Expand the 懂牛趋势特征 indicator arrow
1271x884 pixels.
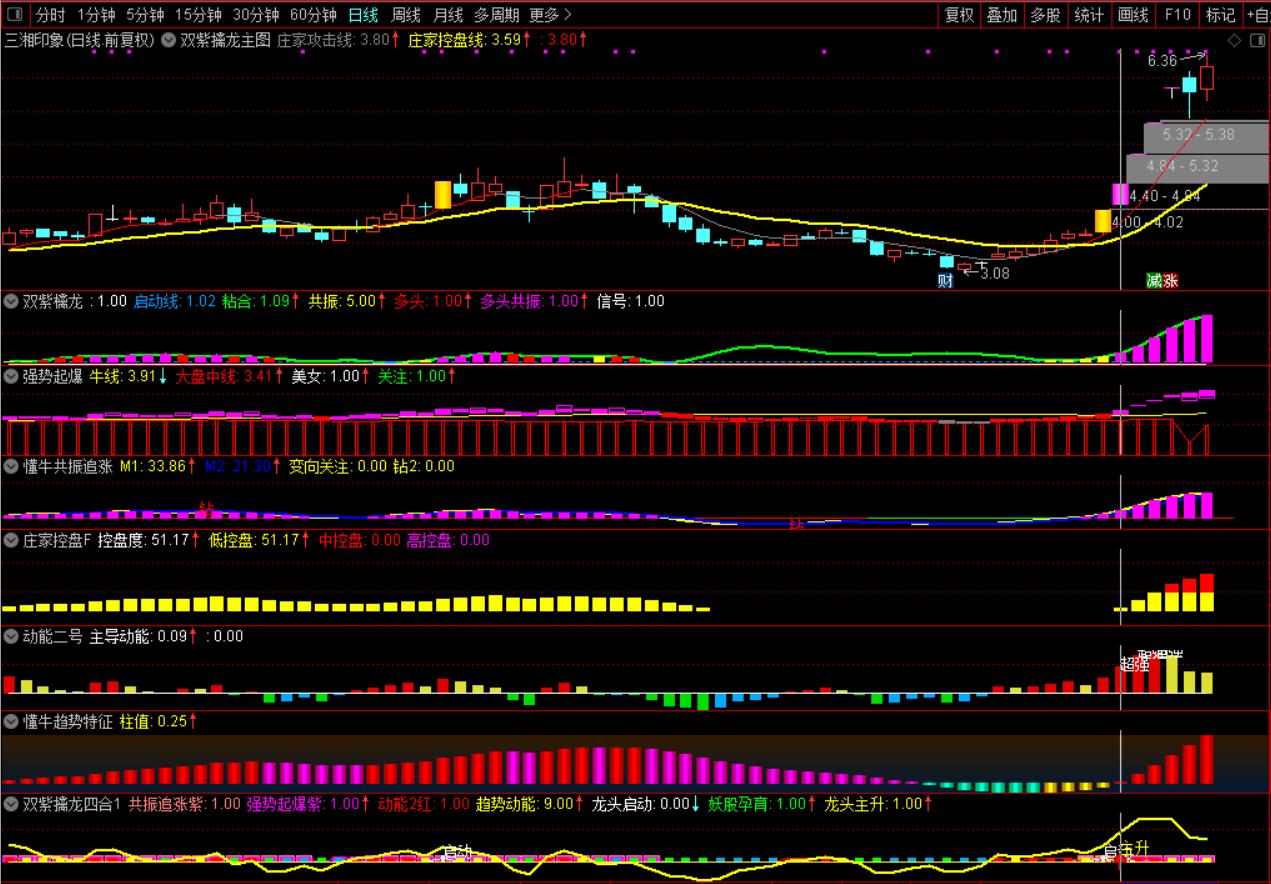[x=11, y=721]
